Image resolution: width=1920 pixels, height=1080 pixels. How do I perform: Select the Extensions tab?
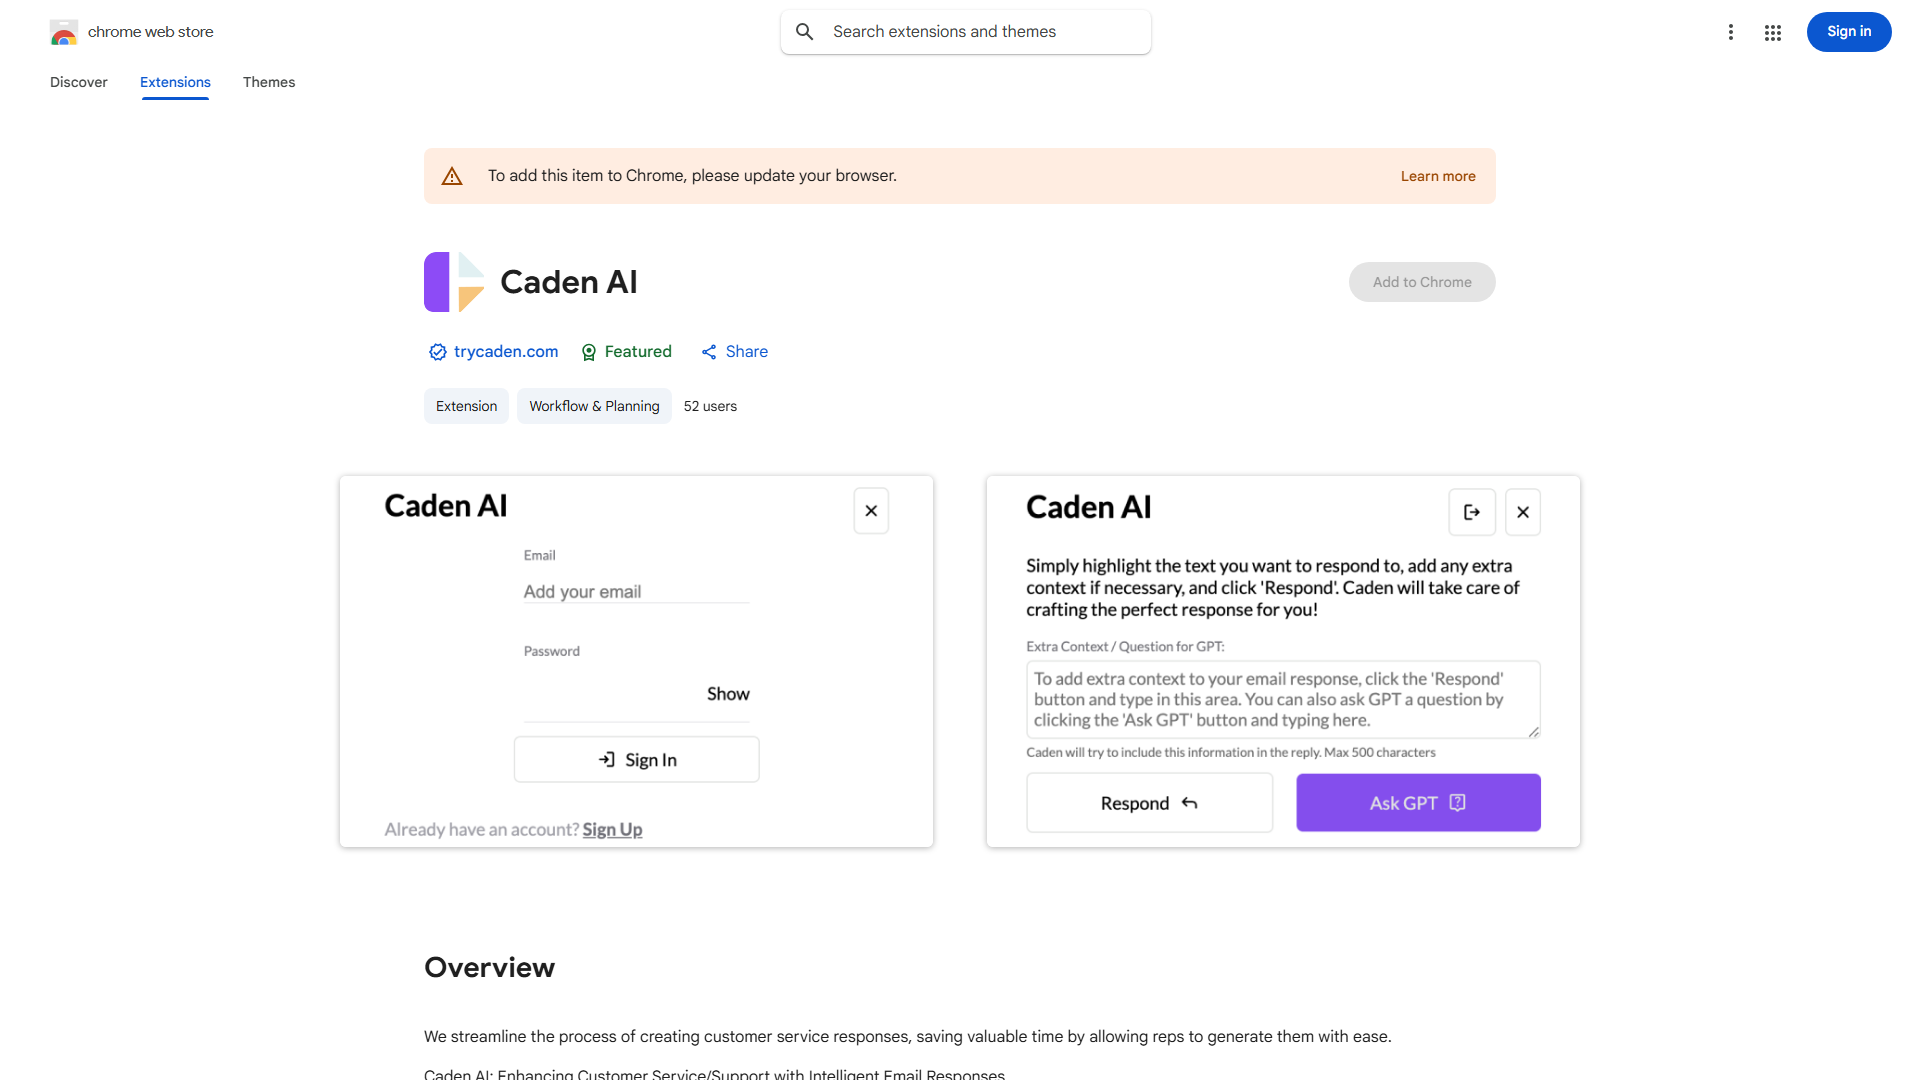click(x=174, y=82)
